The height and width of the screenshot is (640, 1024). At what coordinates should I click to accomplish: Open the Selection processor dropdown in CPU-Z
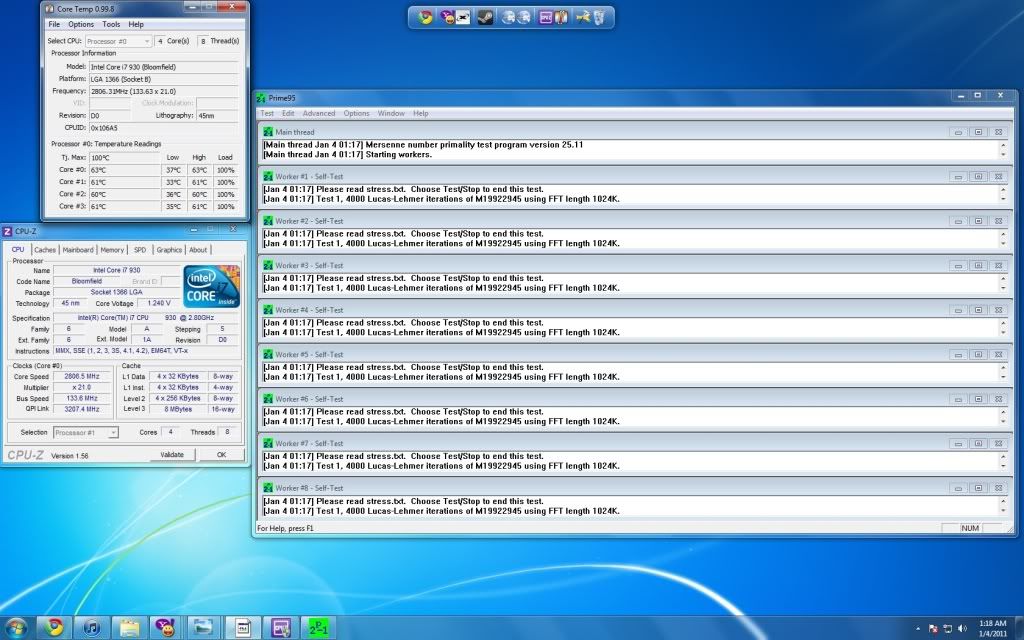click(x=114, y=432)
